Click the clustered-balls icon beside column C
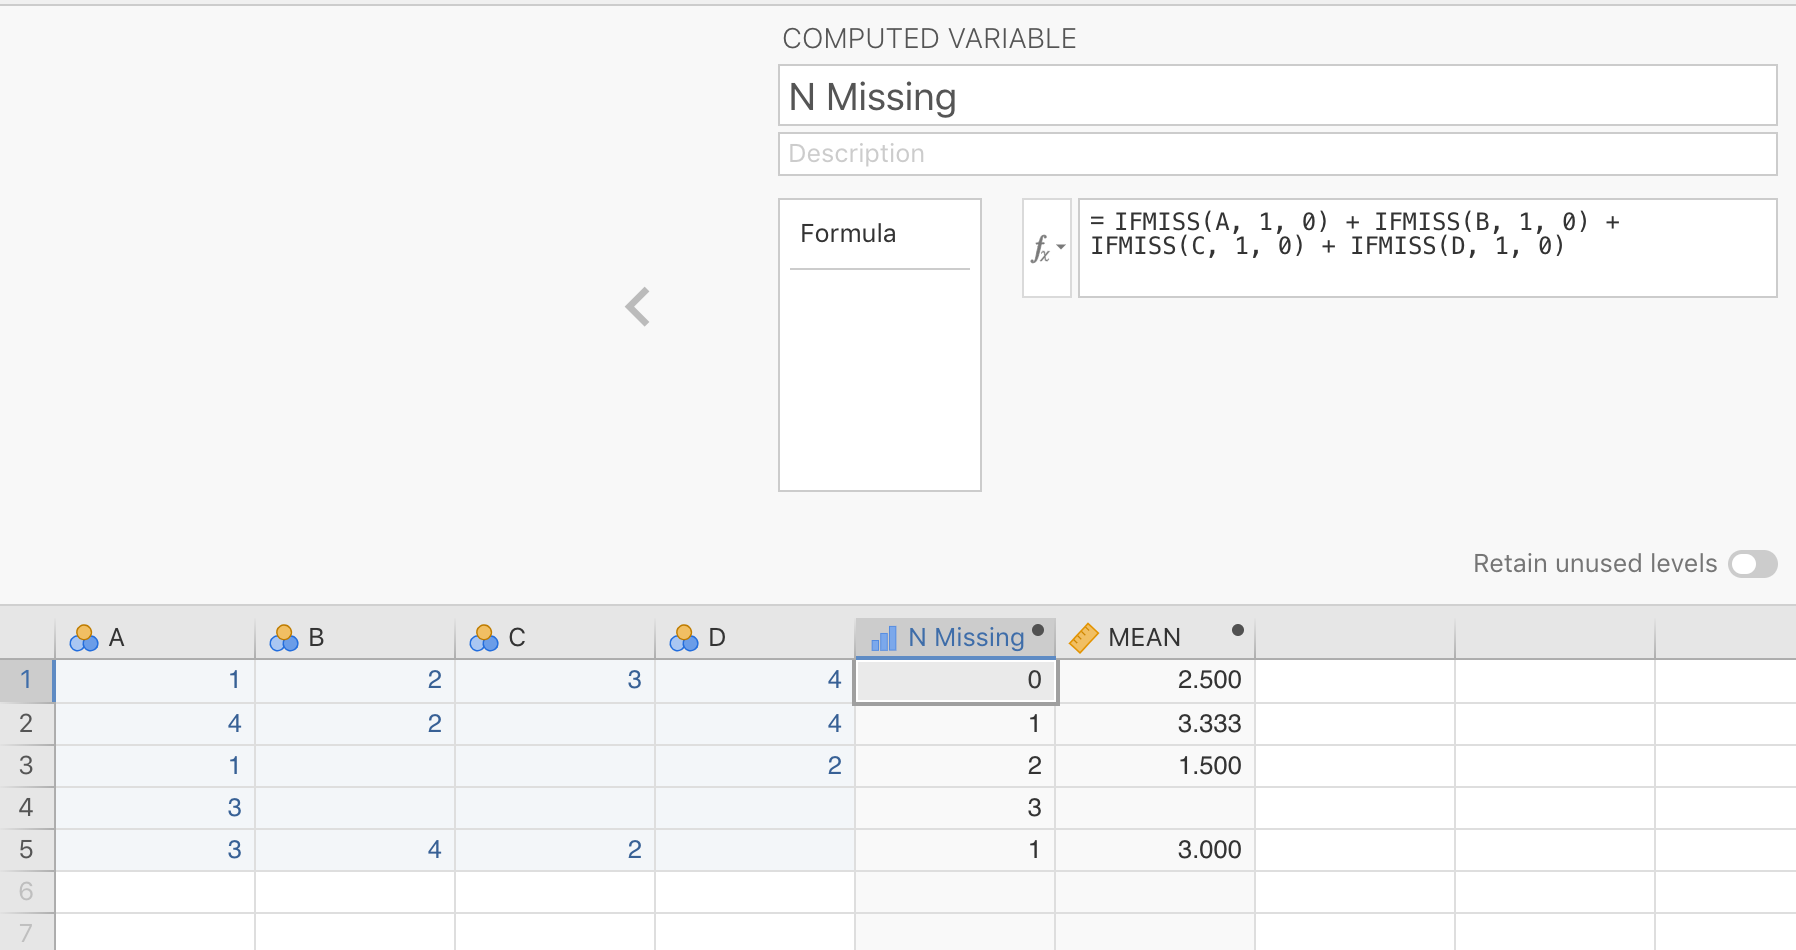Image resolution: width=1796 pixels, height=950 pixels. (x=485, y=637)
